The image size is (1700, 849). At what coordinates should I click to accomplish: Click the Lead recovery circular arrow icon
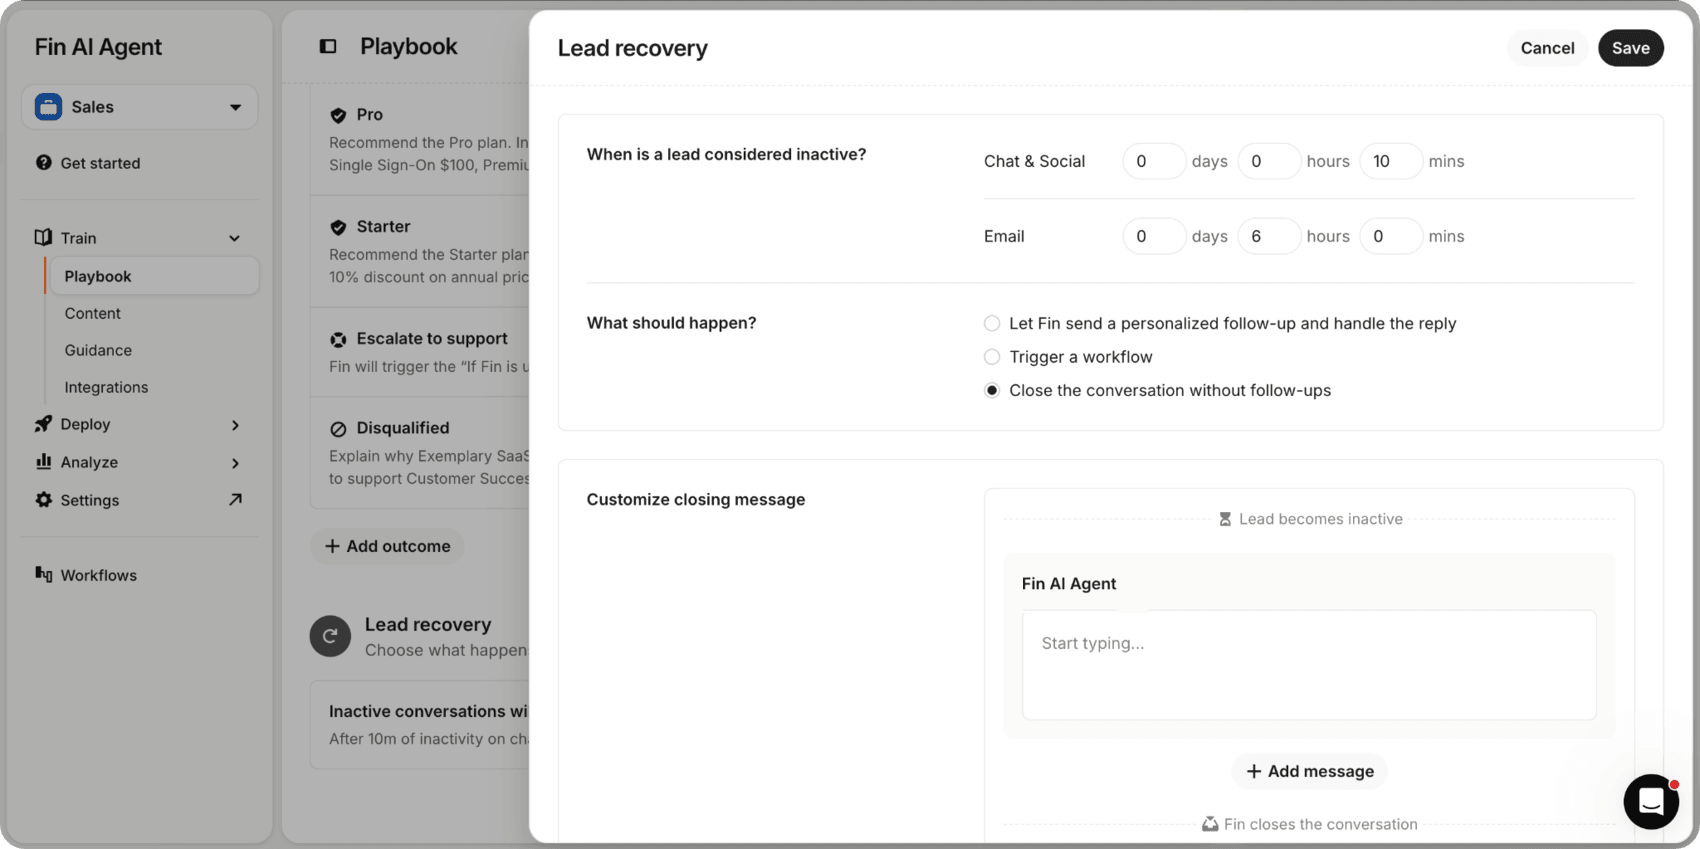[x=330, y=636]
